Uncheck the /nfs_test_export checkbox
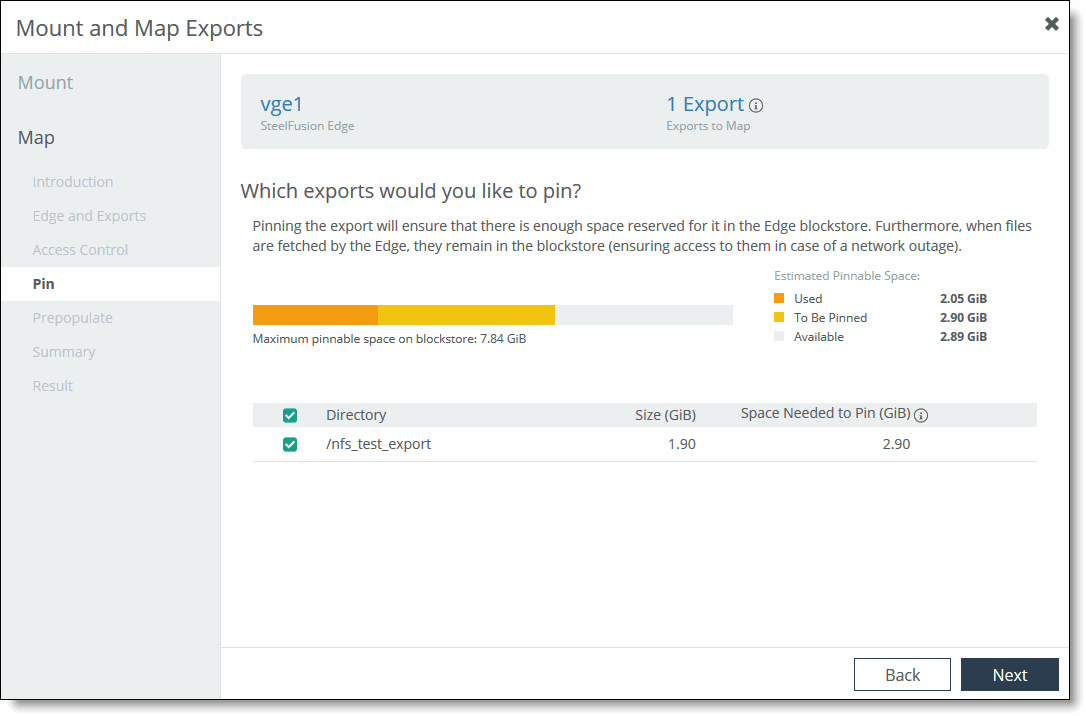This screenshot has width=1086, height=716. [290, 445]
